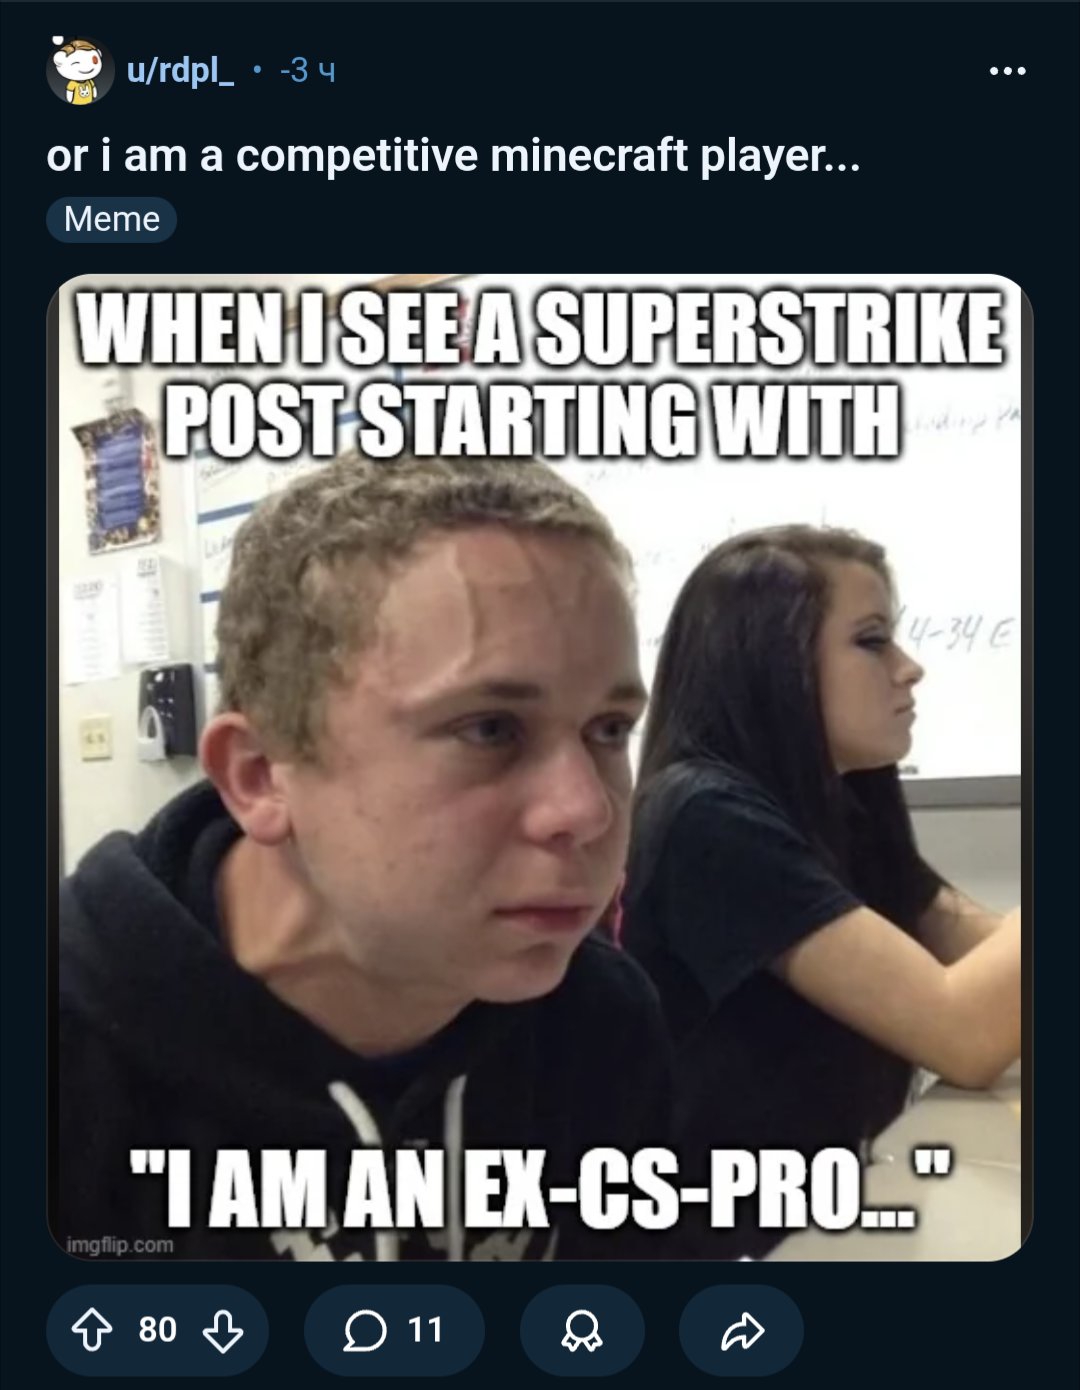Tap the imgflip.com watermark on the meme

click(119, 1245)
